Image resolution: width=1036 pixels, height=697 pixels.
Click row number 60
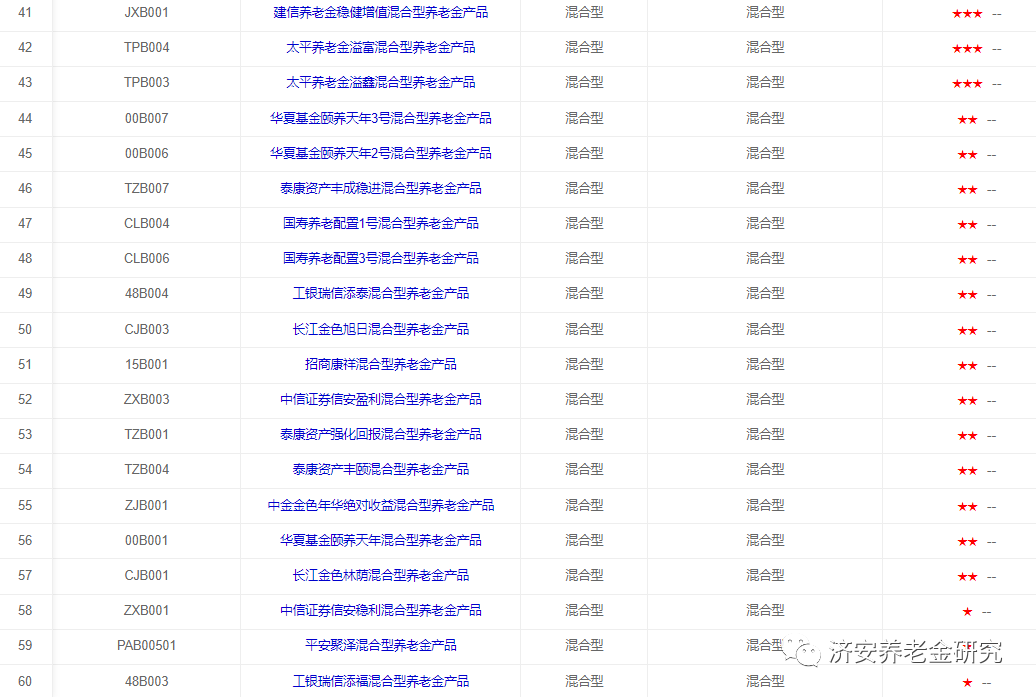point(25,681)
